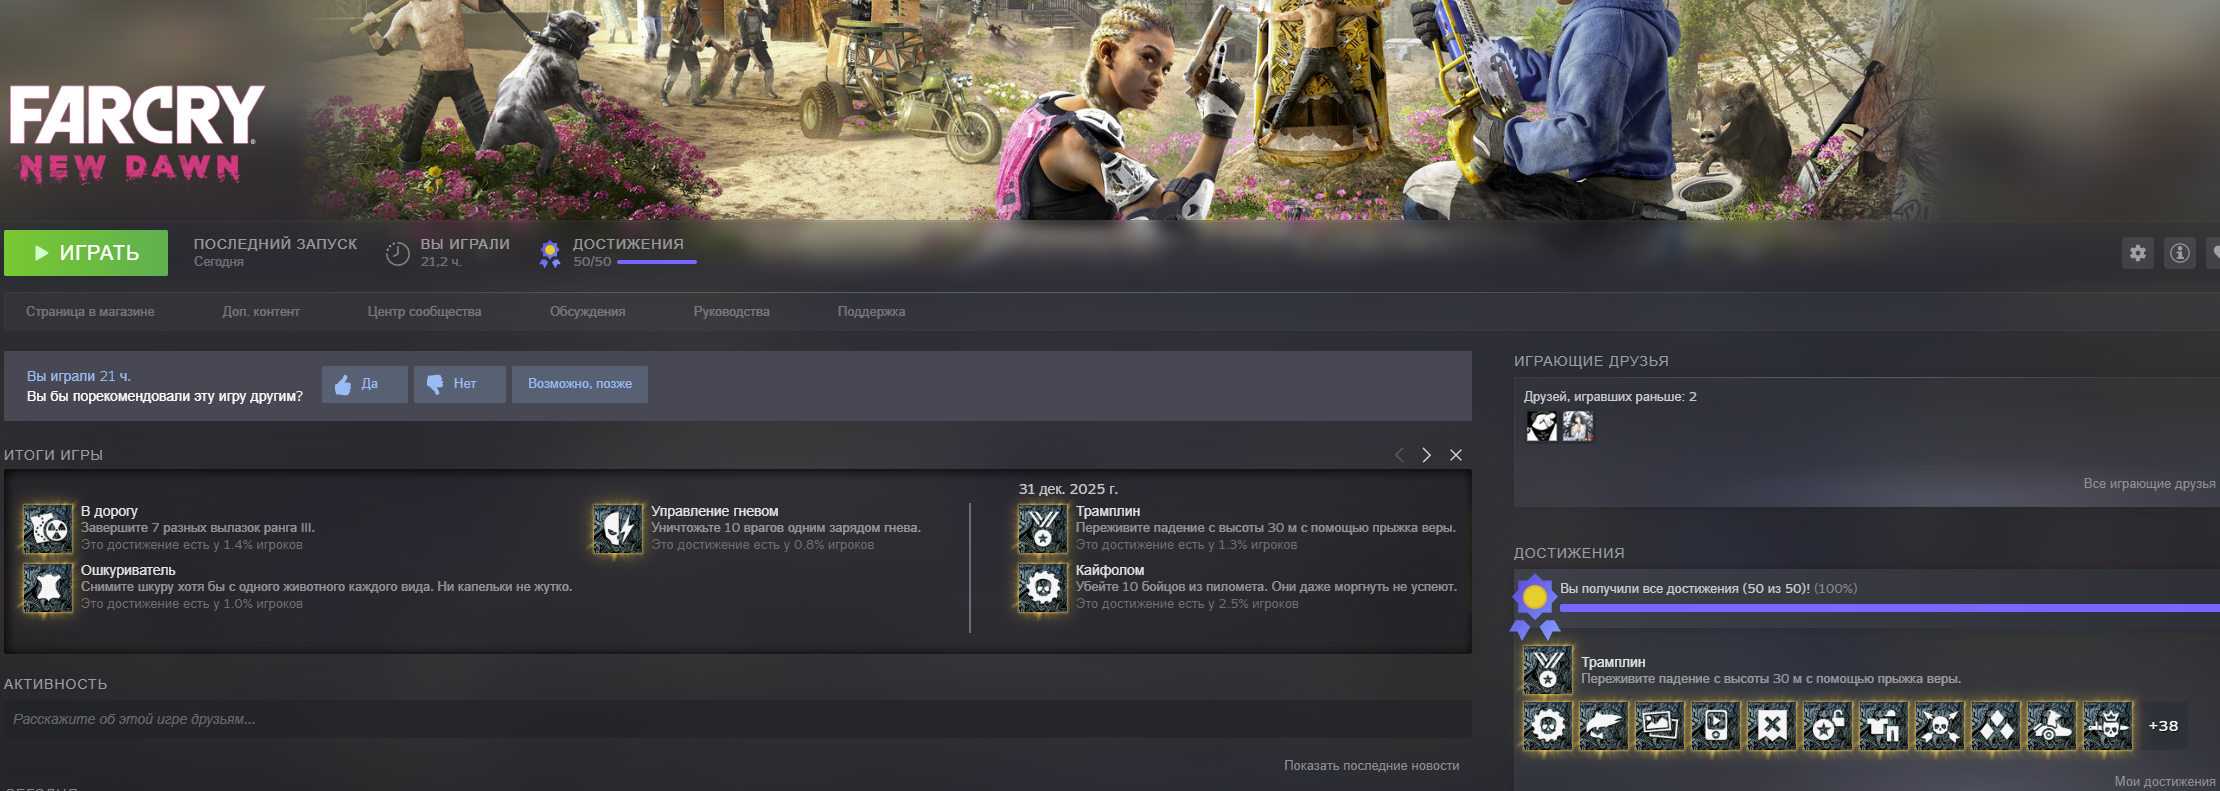Click the thumbs-up Да recommendation button

[364, 384]
